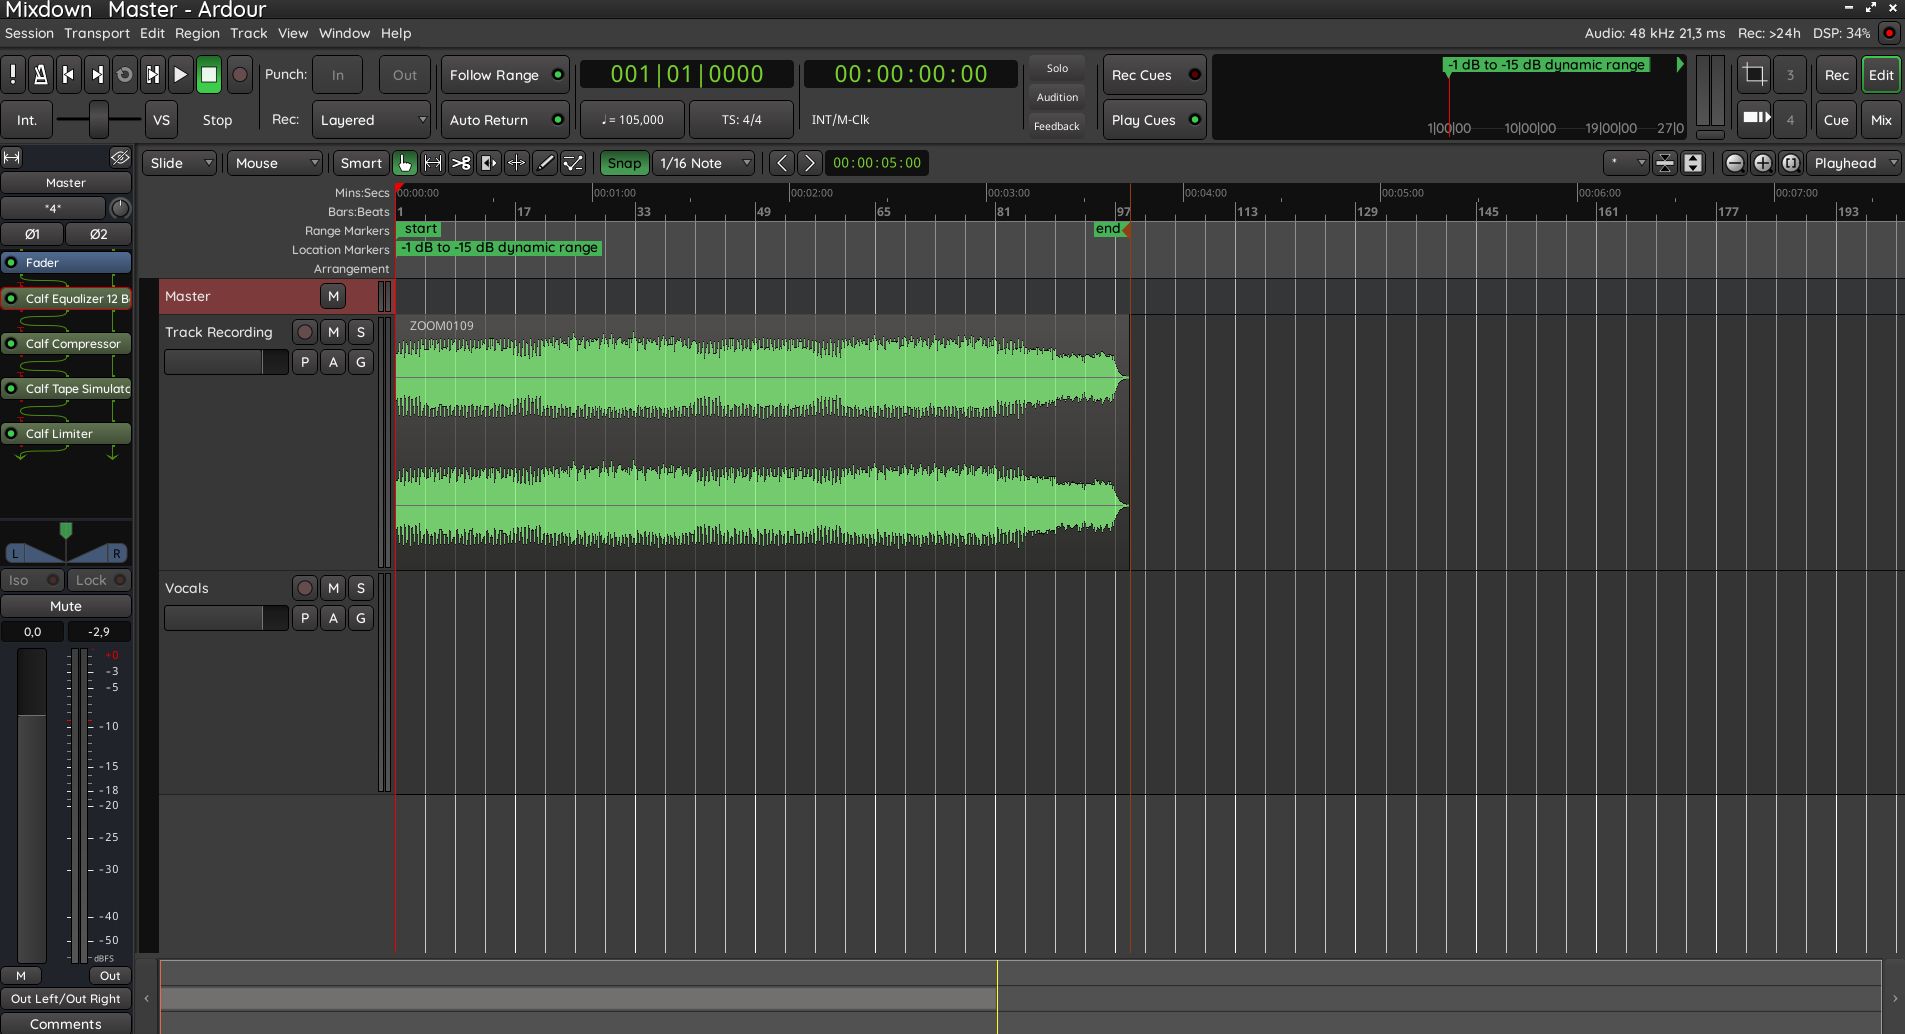Open the tempo 105,000 button
Viewport: 1905px width, 1034px height.
[x=632, y=120]
